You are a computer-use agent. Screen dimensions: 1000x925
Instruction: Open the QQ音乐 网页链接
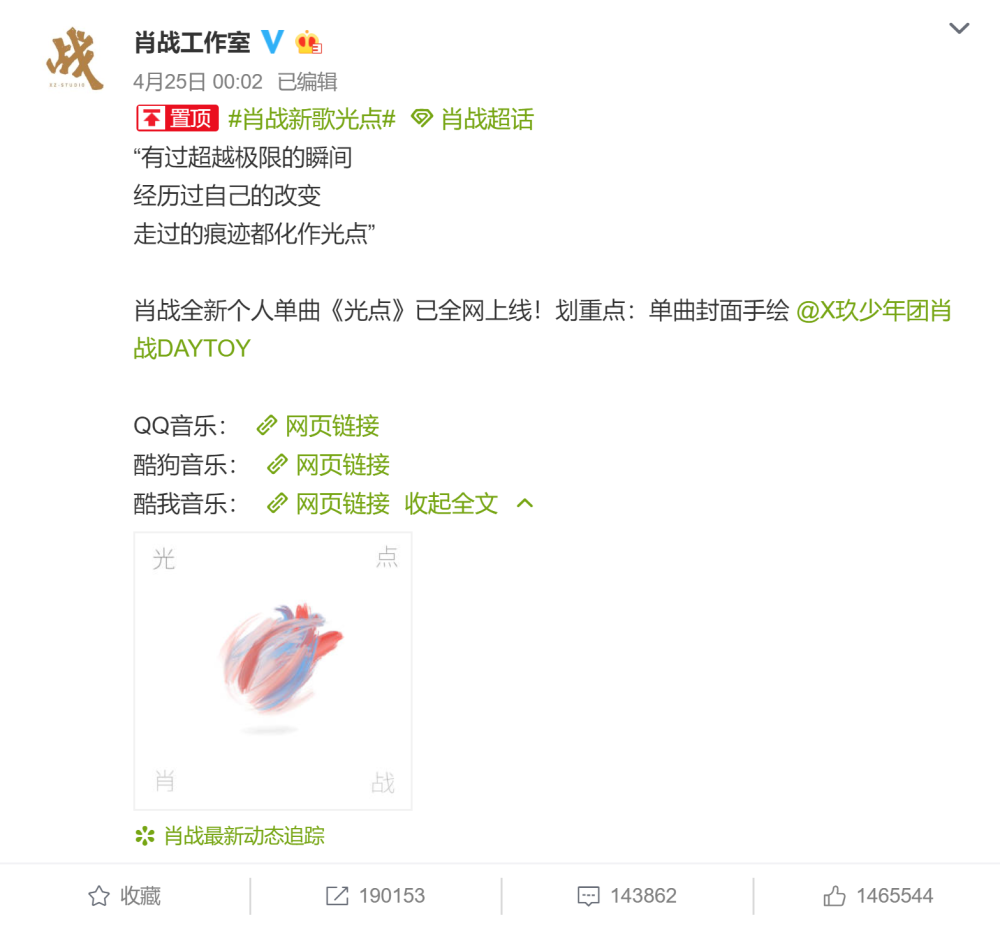pyautogui.click(x=318, y=426)
